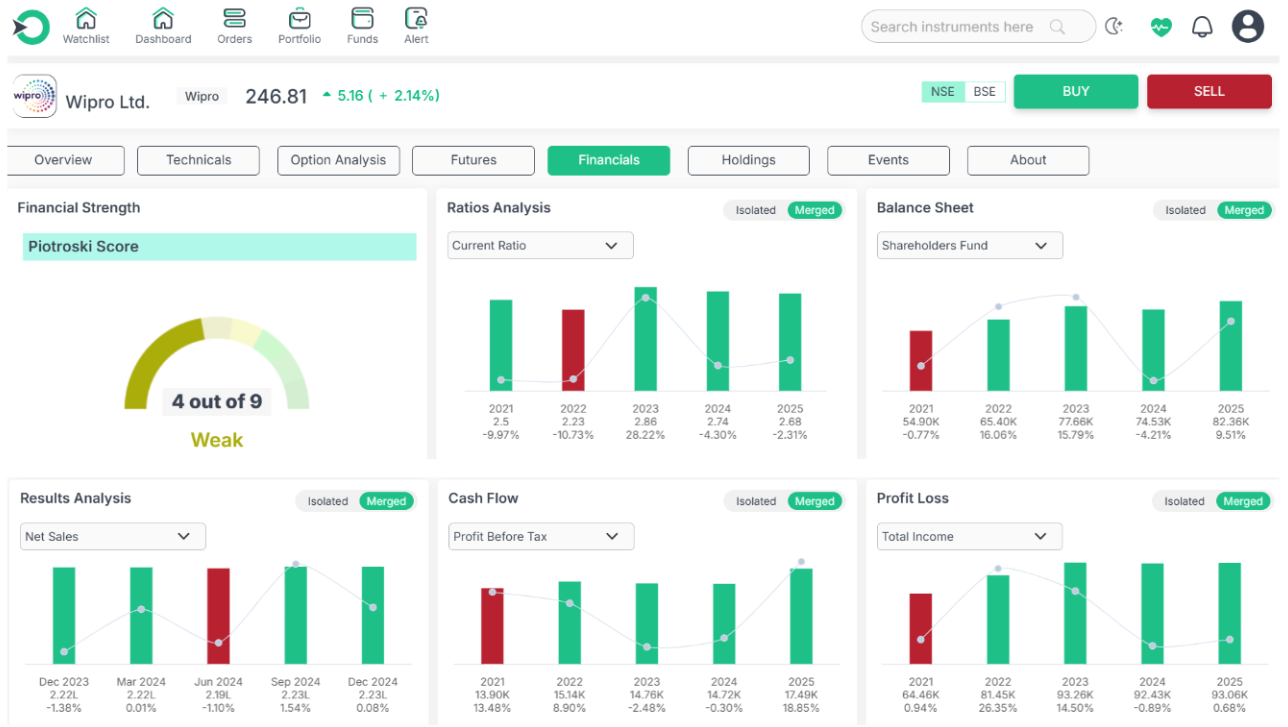Click the Wipro ticker chip
This screenshot has width=1288, height=727.
point(202,96)
